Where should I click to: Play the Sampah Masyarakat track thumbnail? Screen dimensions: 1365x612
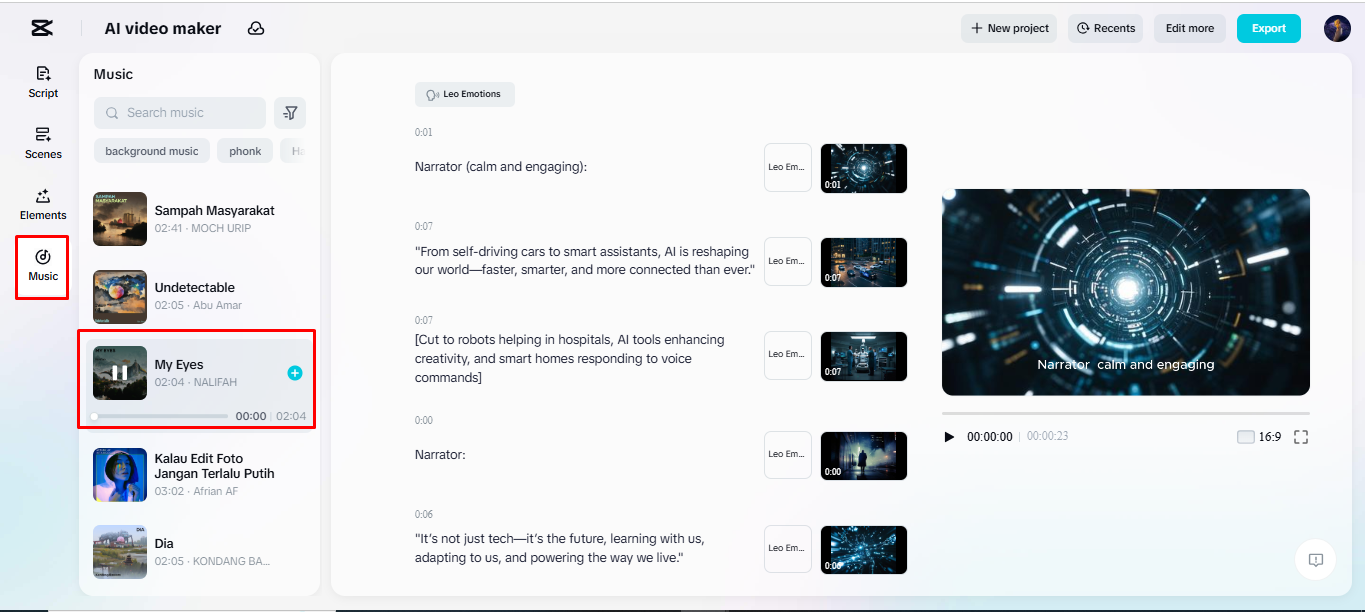pos(120,219)
